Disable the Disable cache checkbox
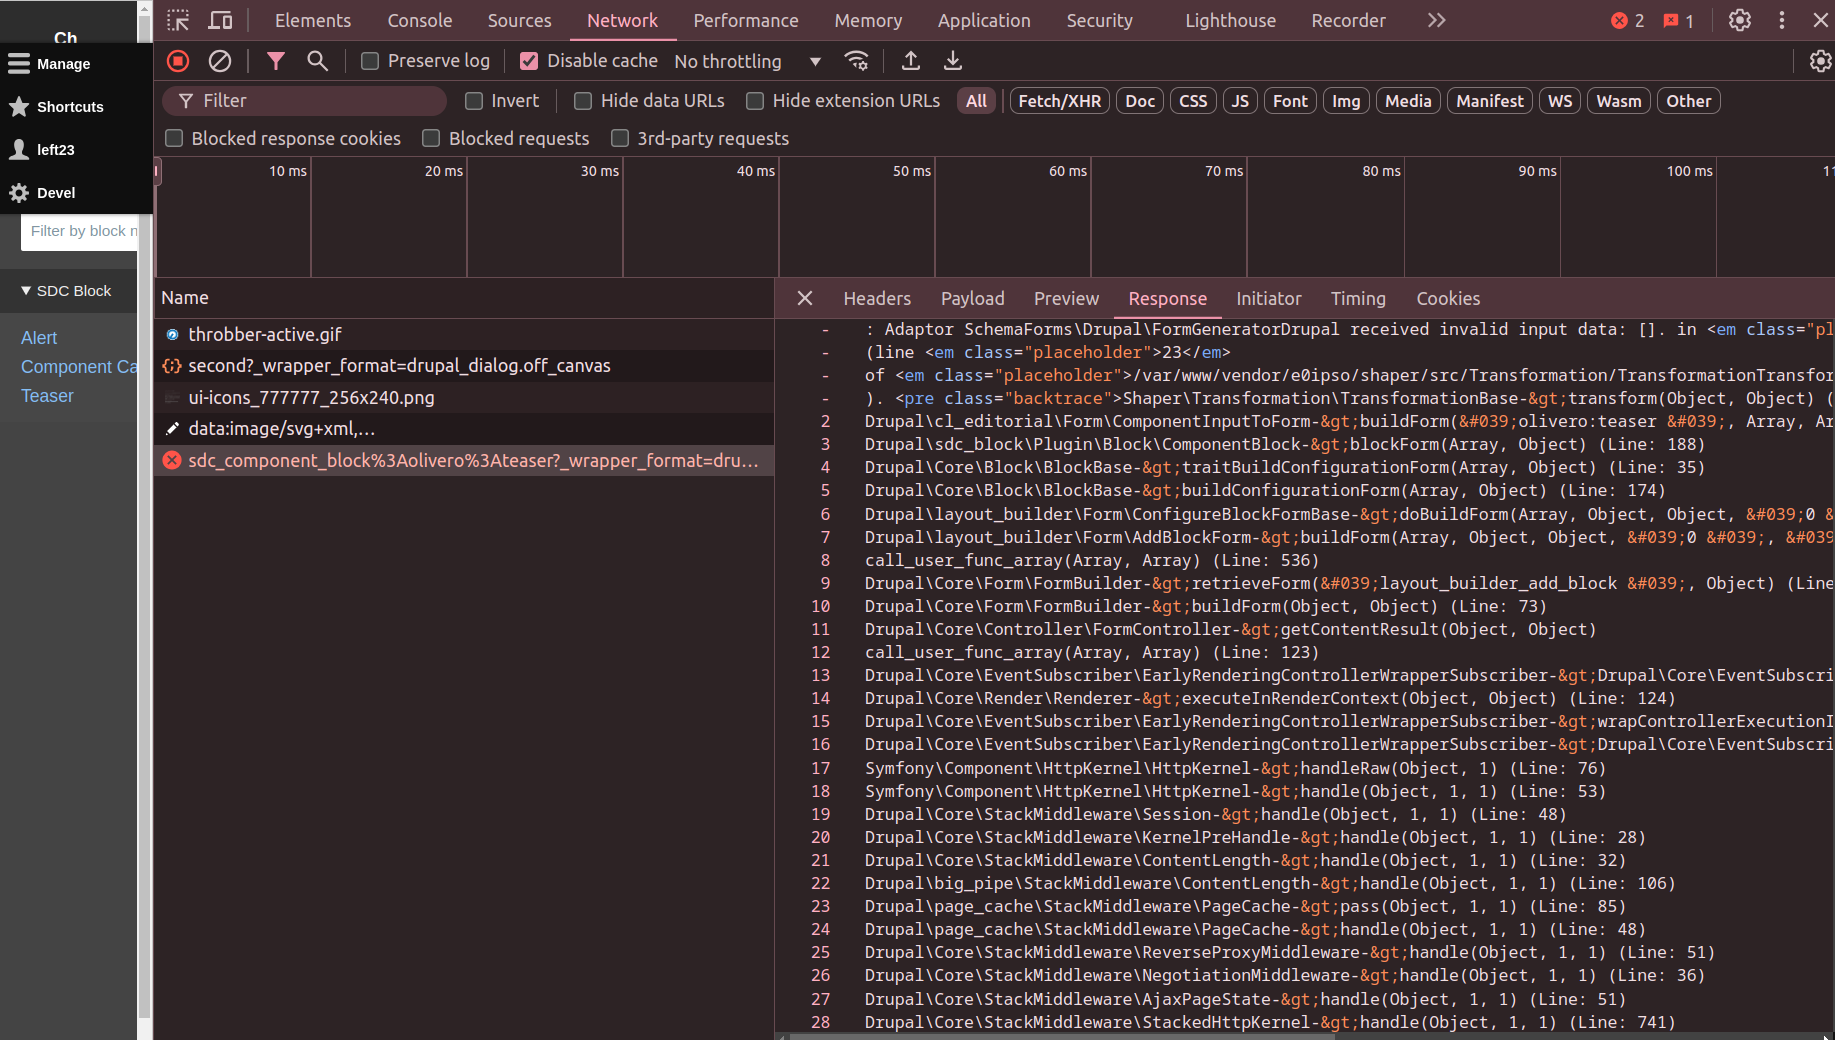 point(529,61)
